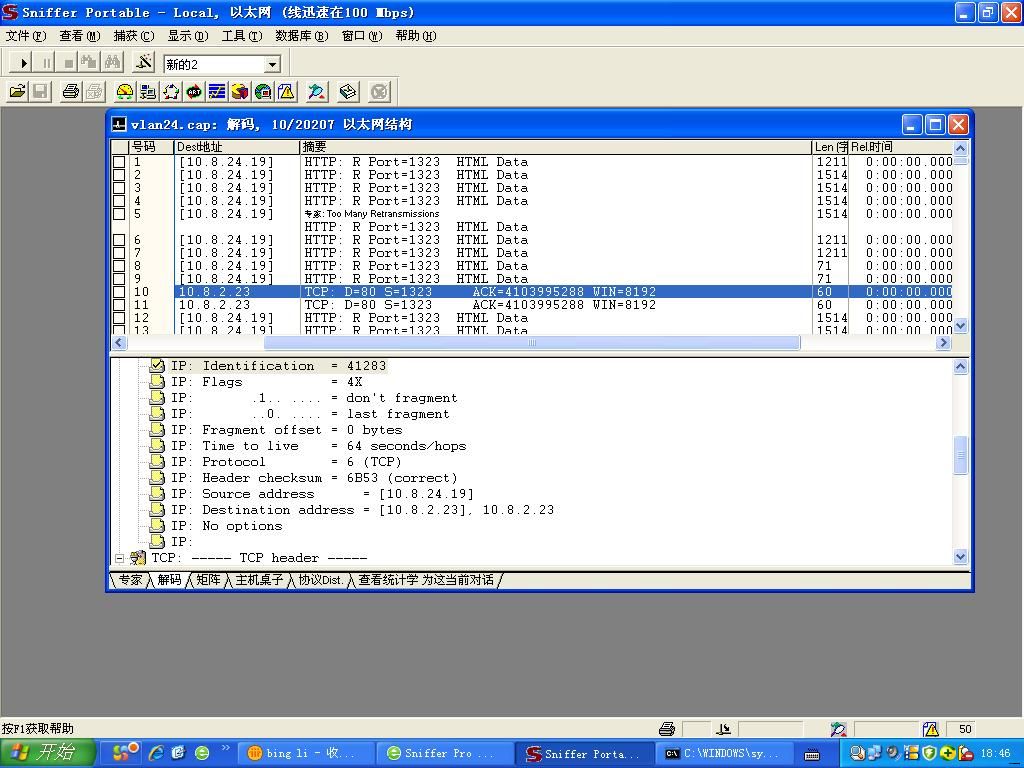1024x768 pixels.
Task: Tick the checkbox for packet 6
Action: point(119,240)
